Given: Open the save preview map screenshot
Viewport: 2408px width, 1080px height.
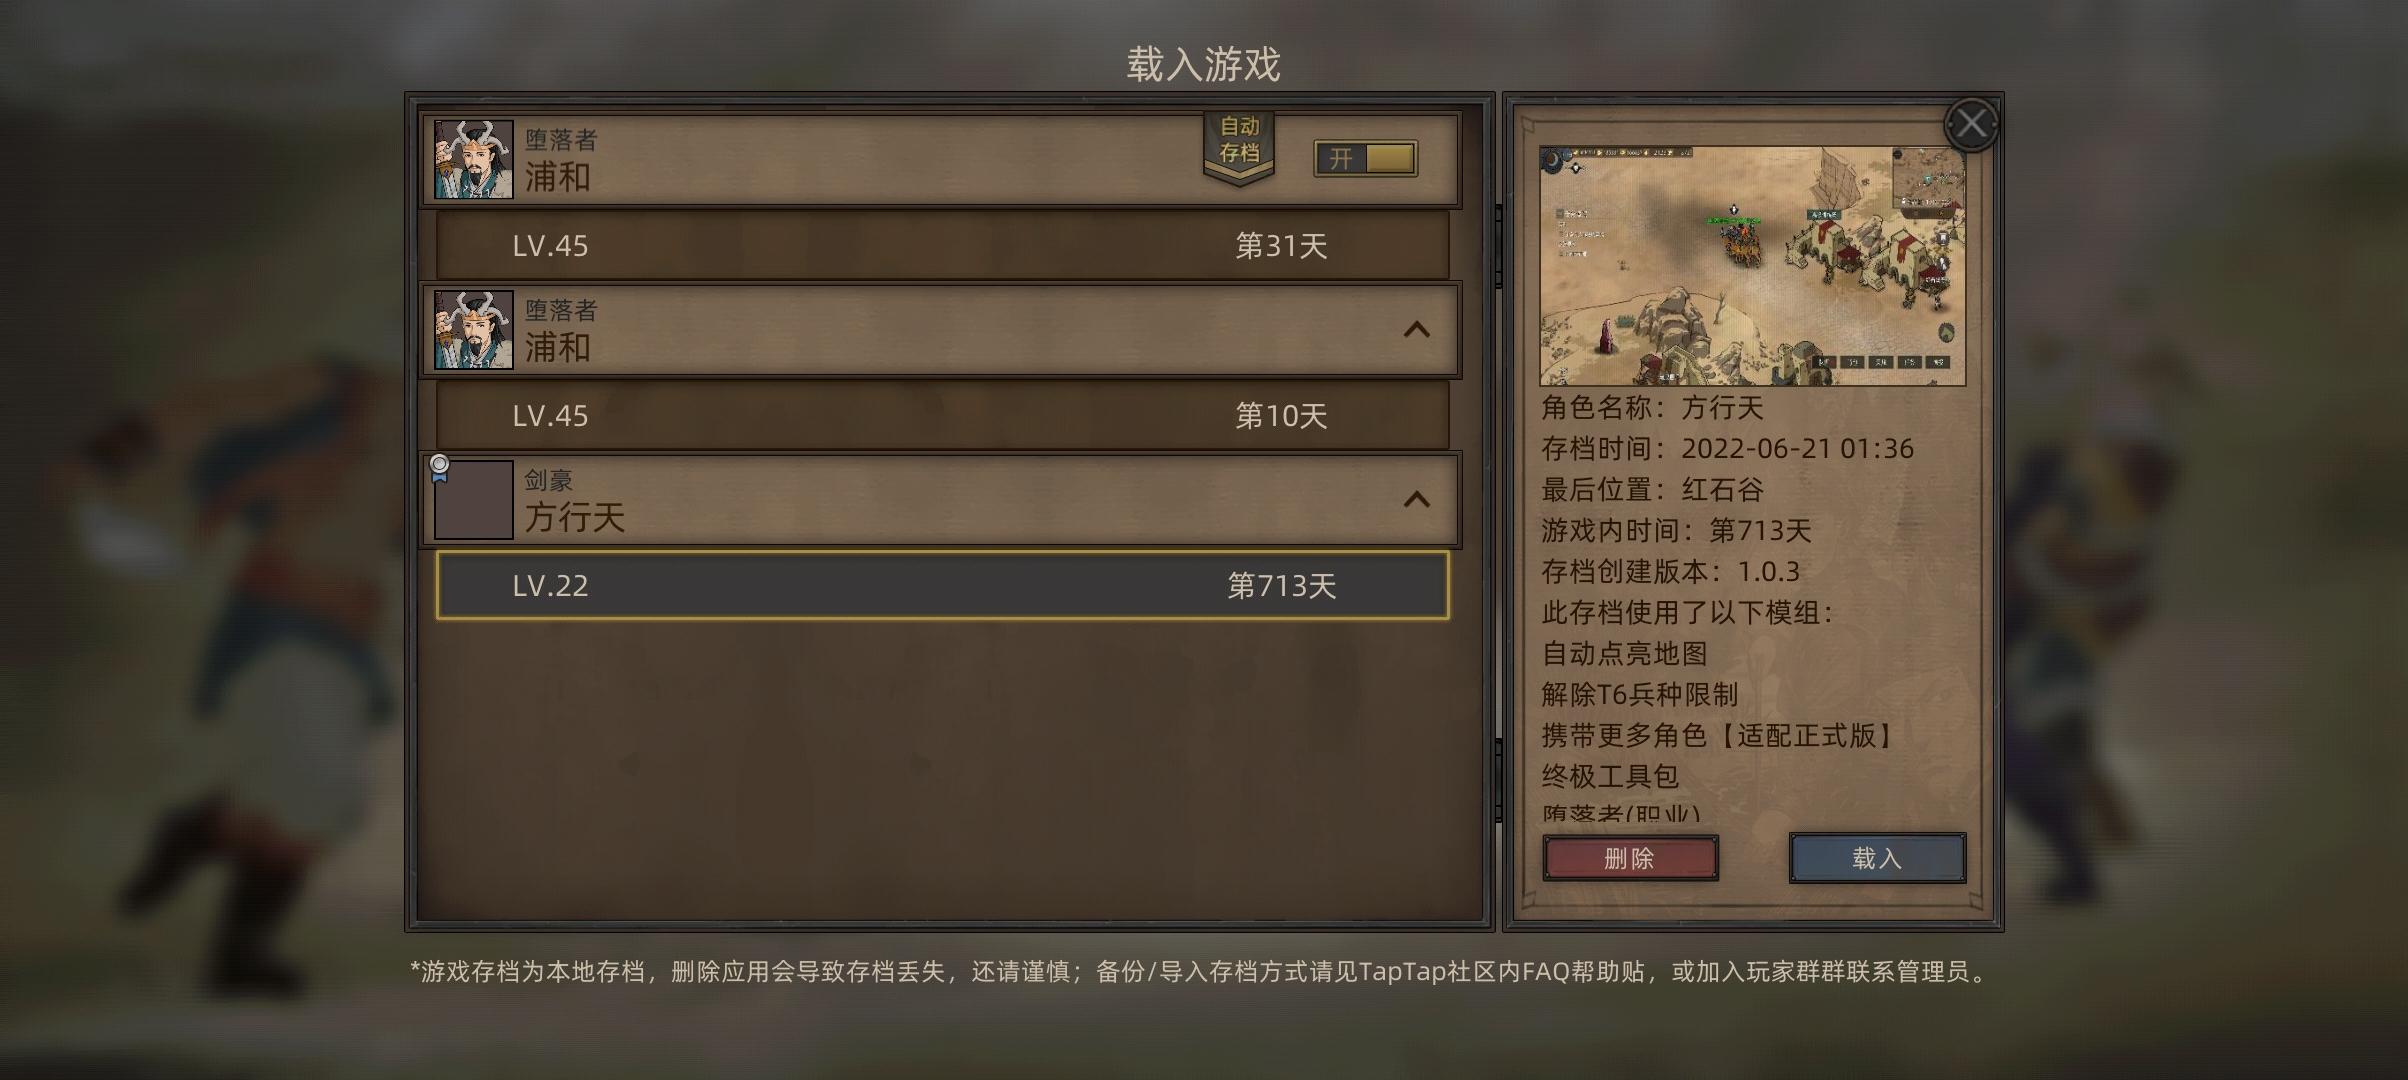Looking at the screenshot, I should [x=1752, y=266].
